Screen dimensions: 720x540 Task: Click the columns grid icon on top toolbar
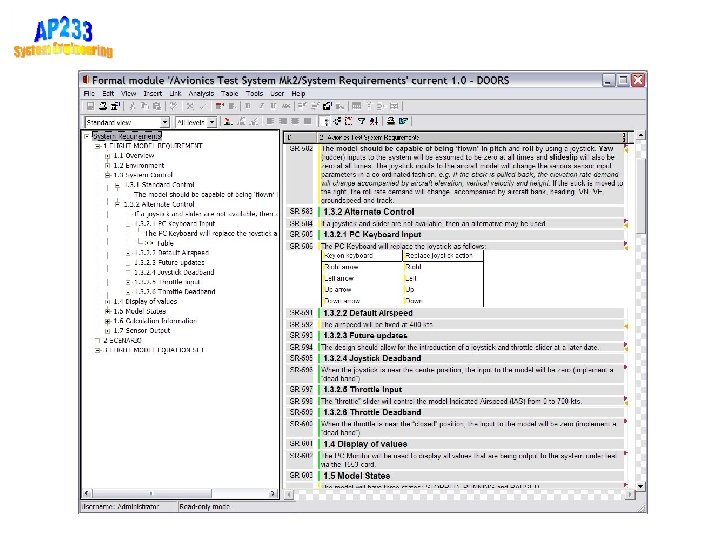point(356,106)
